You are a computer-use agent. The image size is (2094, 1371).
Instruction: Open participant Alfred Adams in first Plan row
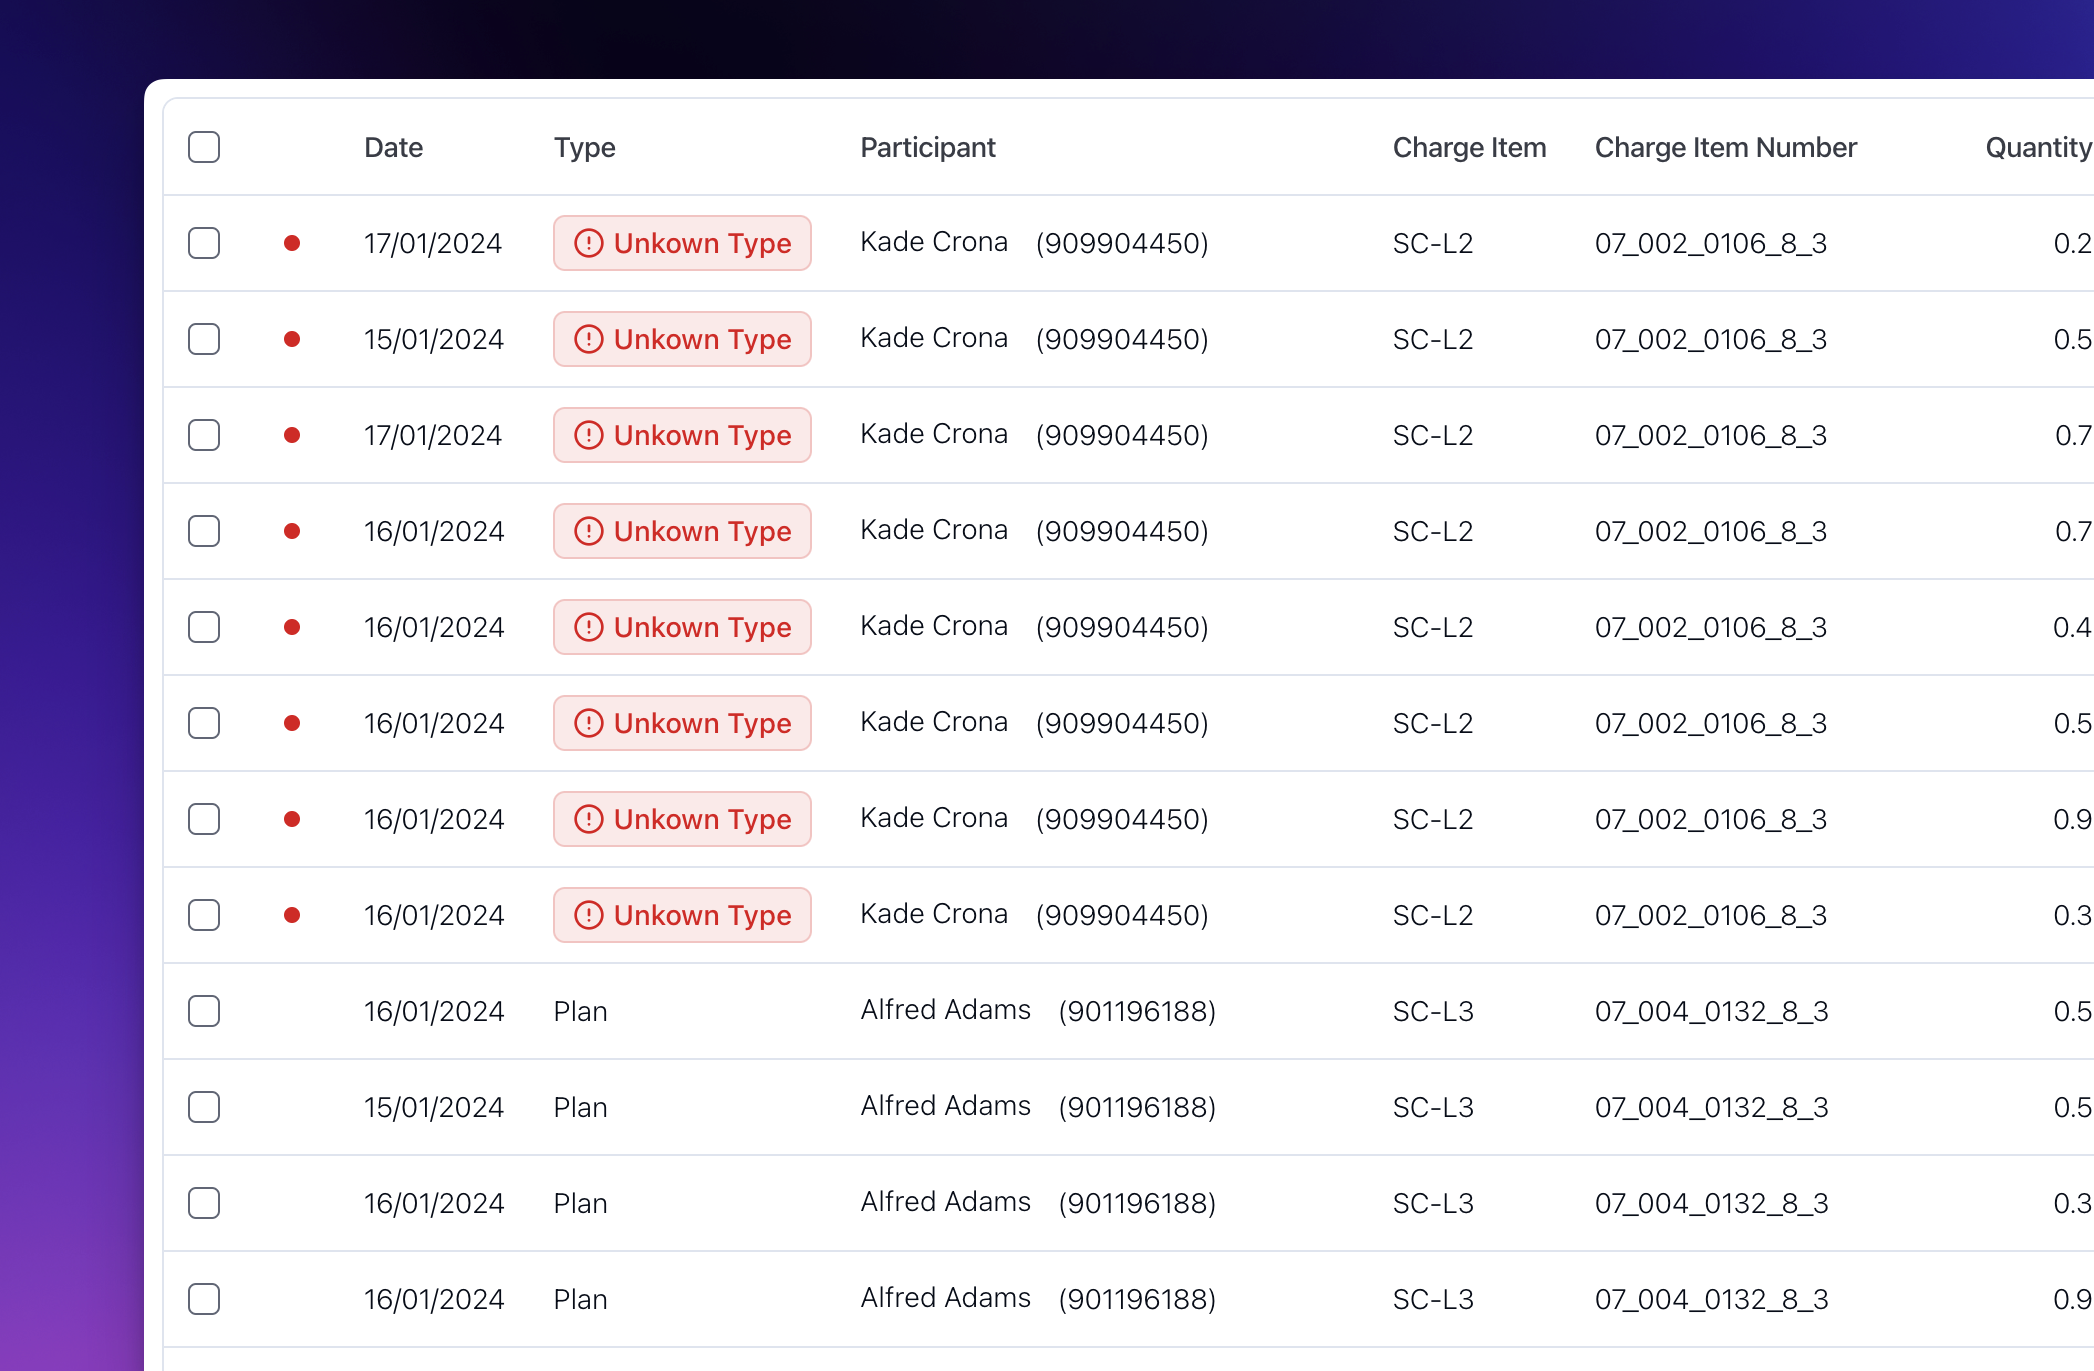(945, 1010)
